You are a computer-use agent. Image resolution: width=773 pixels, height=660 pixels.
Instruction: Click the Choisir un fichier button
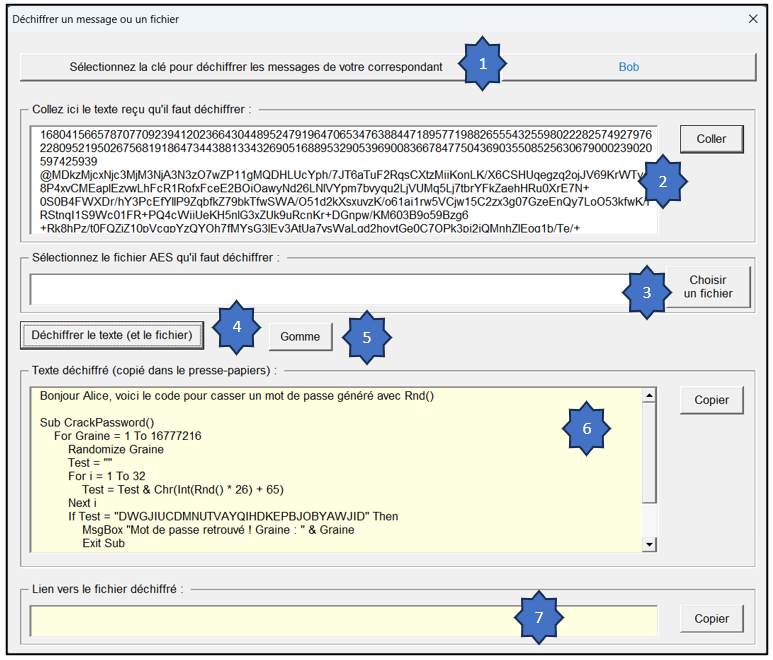coord(708,287)
